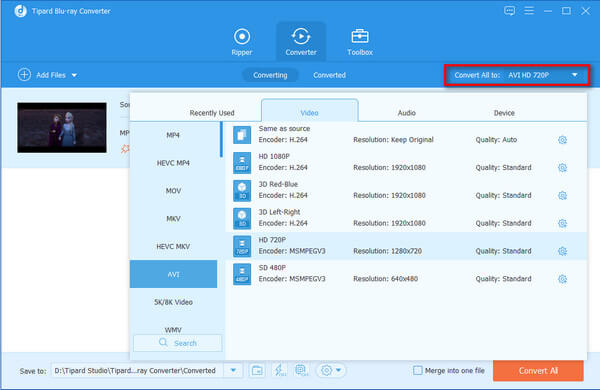Select 5K/8K Video format category
The image size is (600, 390).
pyautogui.click(x=173, y=302)
